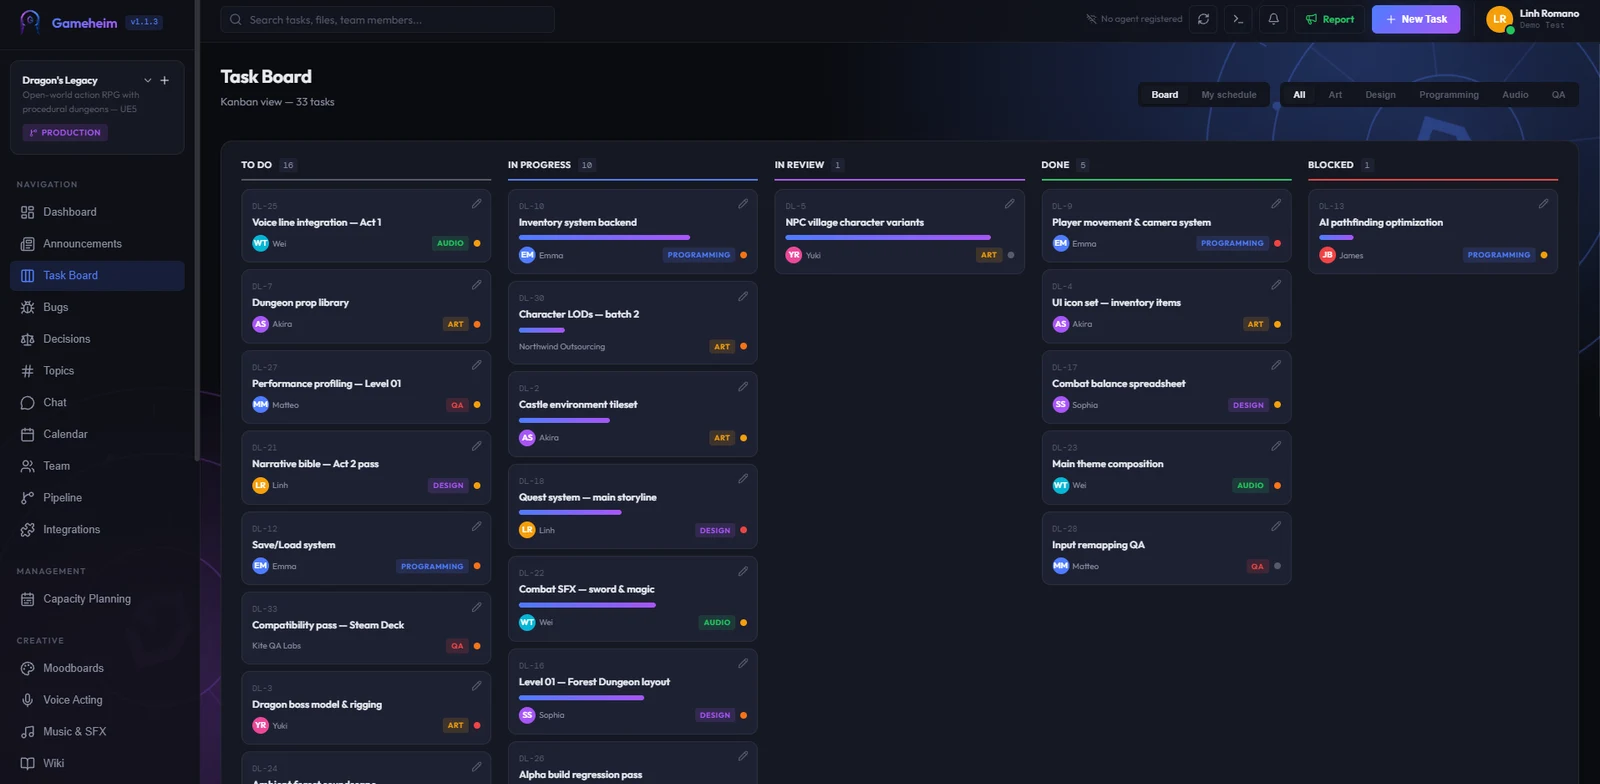Open Pipeline in the sidebar
The width and height of the screenshot is (1600, 784).
(97, 498)
